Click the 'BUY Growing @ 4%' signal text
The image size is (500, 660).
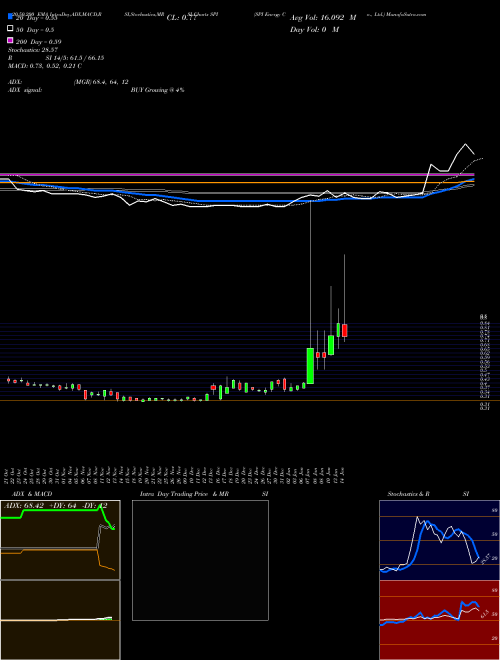pos(157,90)
